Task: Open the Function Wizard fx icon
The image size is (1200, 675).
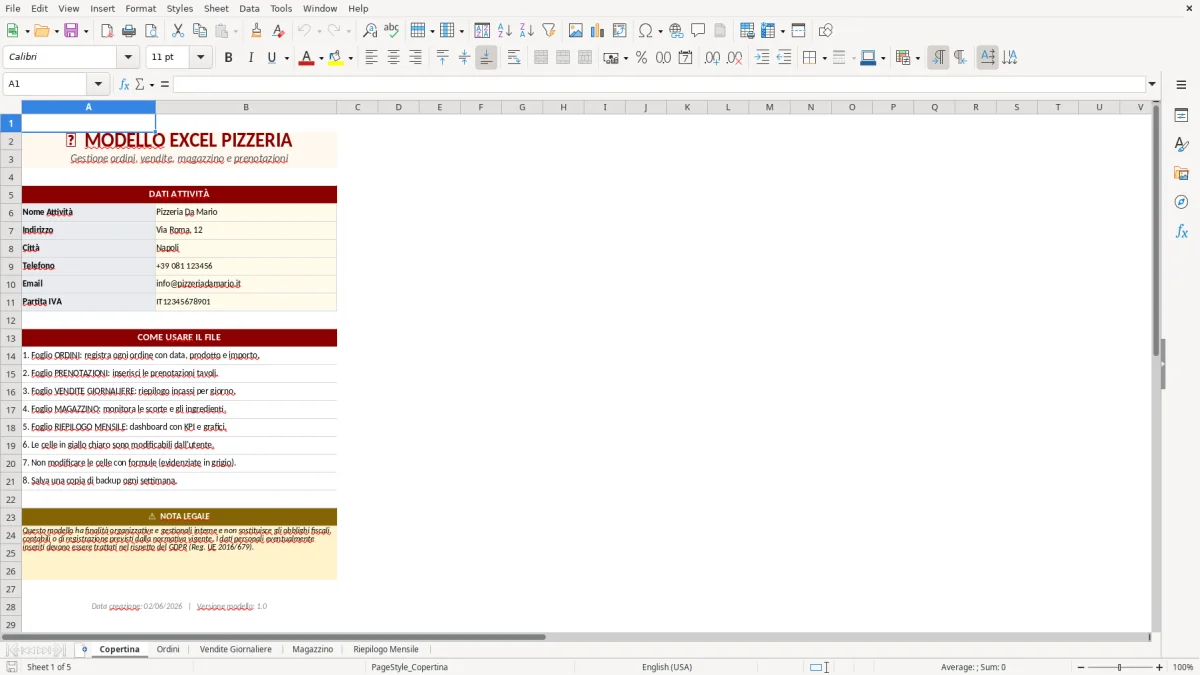Action: [x=125, y=84]
